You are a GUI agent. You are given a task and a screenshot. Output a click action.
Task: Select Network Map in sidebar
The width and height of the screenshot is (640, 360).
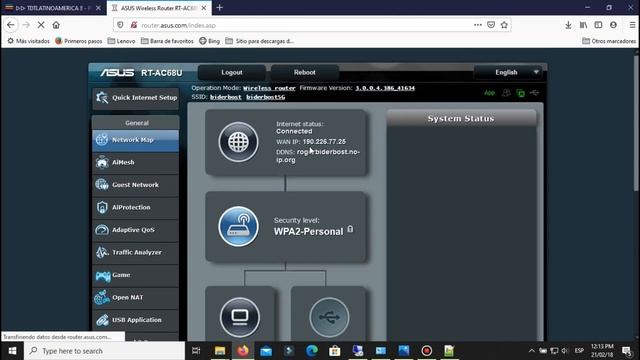(x=136, y=140)
